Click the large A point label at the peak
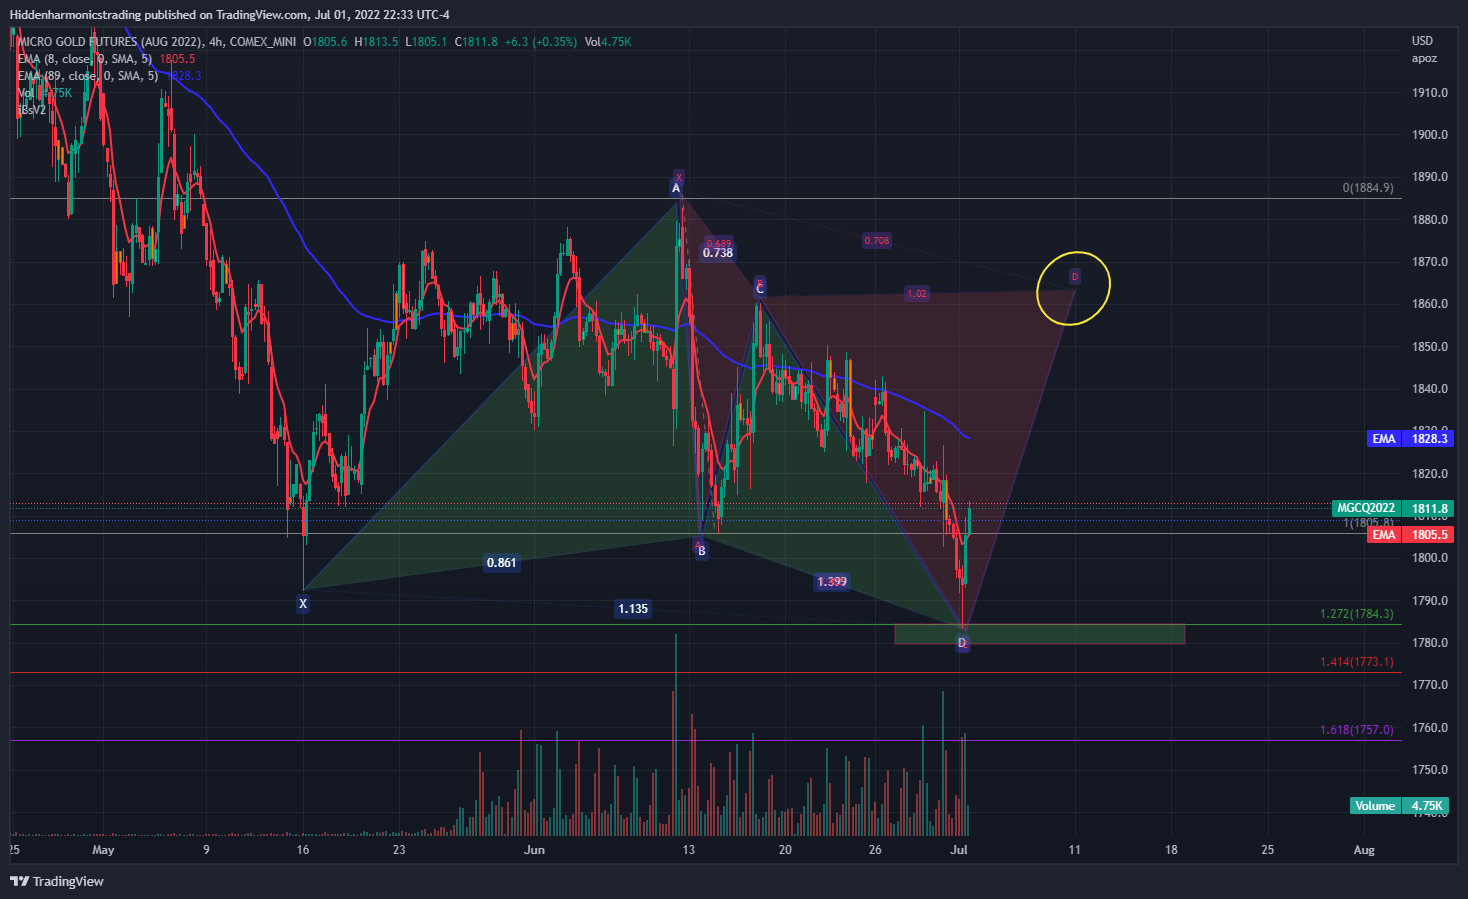1468x899 pixels. tap(676, 189)
